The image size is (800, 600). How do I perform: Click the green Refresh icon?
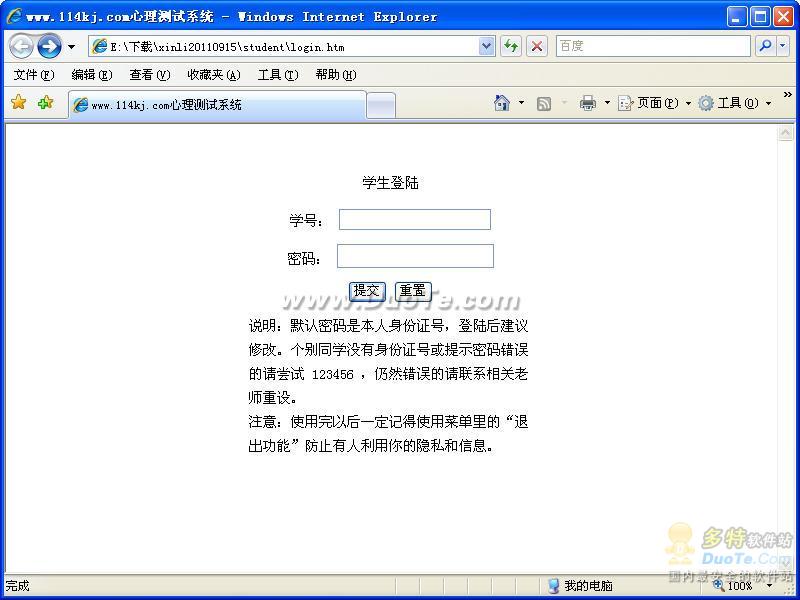[x=511, y=46]
